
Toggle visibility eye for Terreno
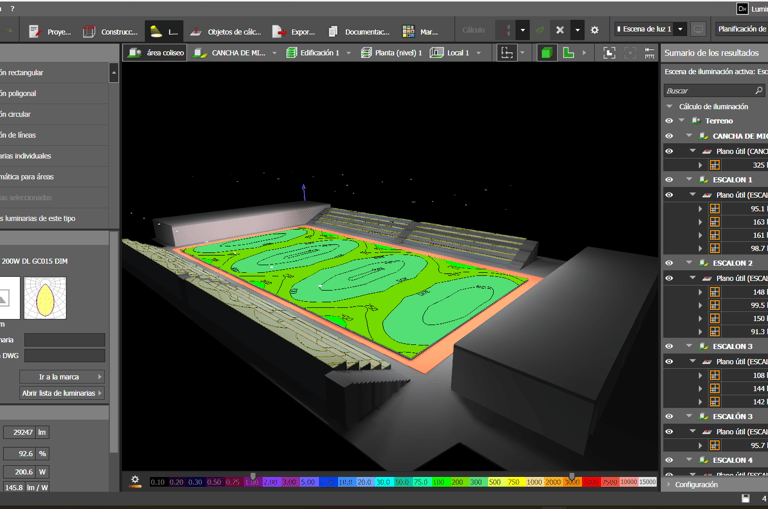(669, 121)
